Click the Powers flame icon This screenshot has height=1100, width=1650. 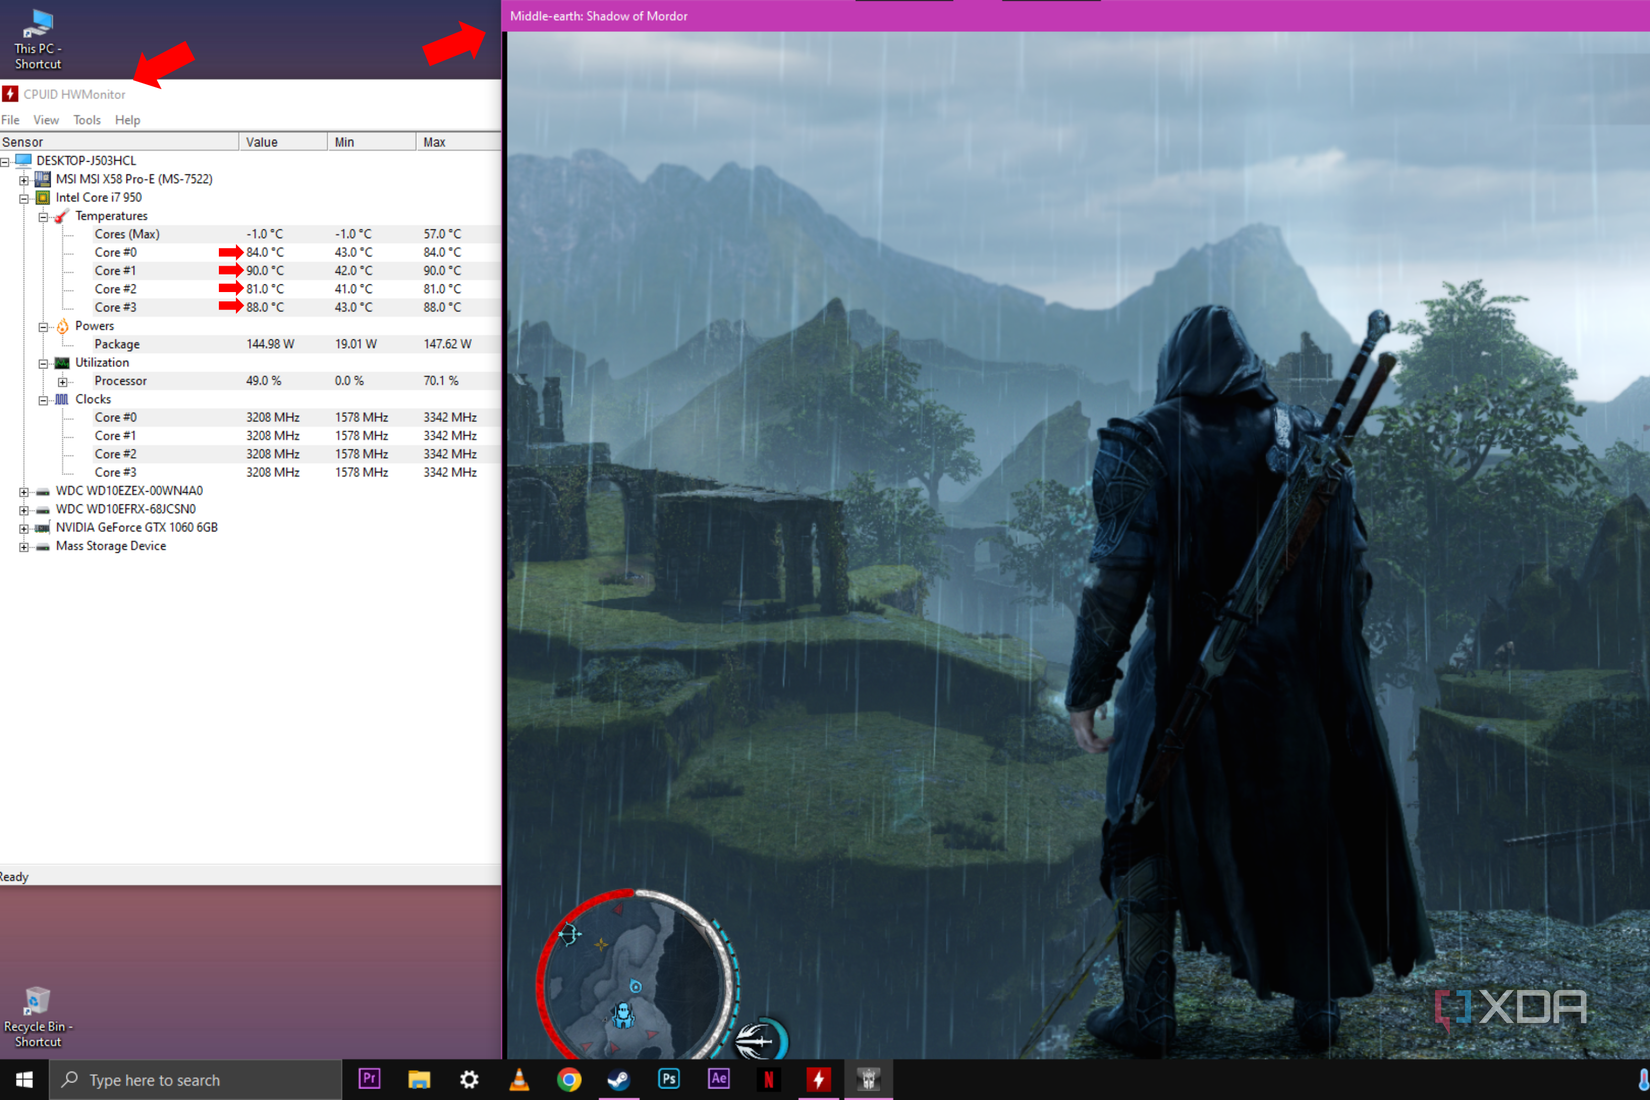click(62, 326)
